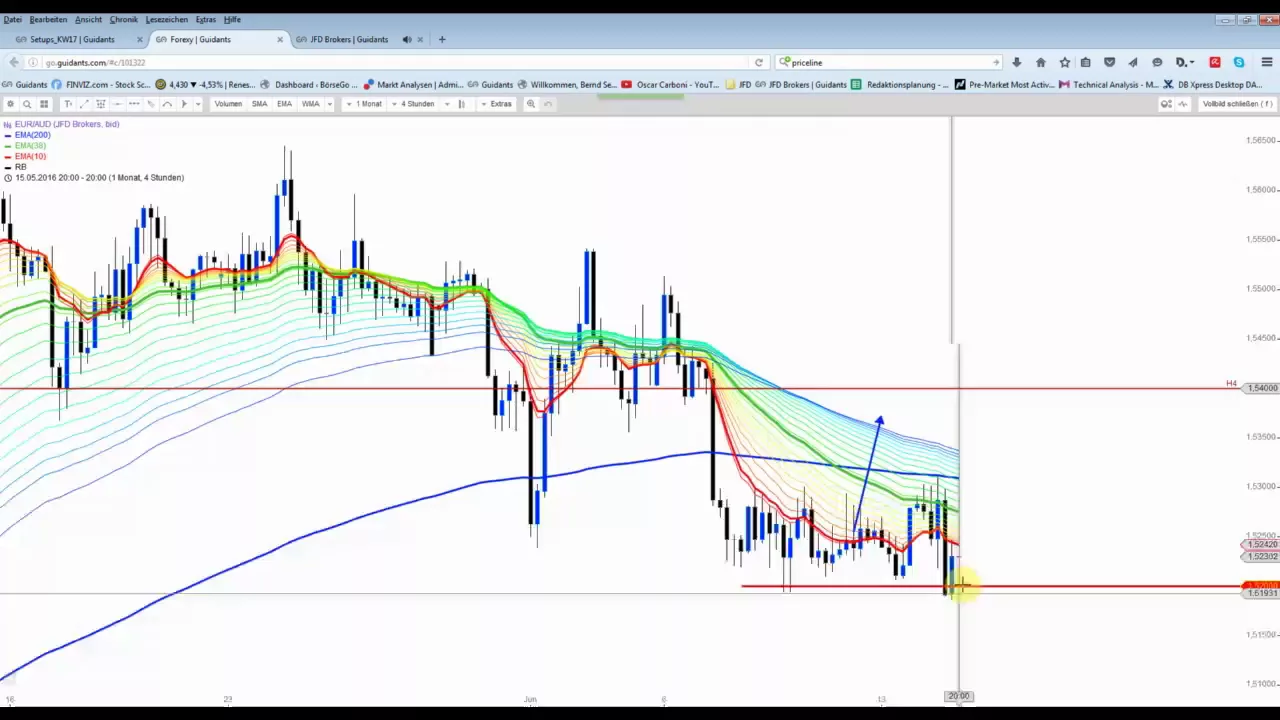1280x720 pixels.
Task: Click the priceline search field
Action: point(888,62)
